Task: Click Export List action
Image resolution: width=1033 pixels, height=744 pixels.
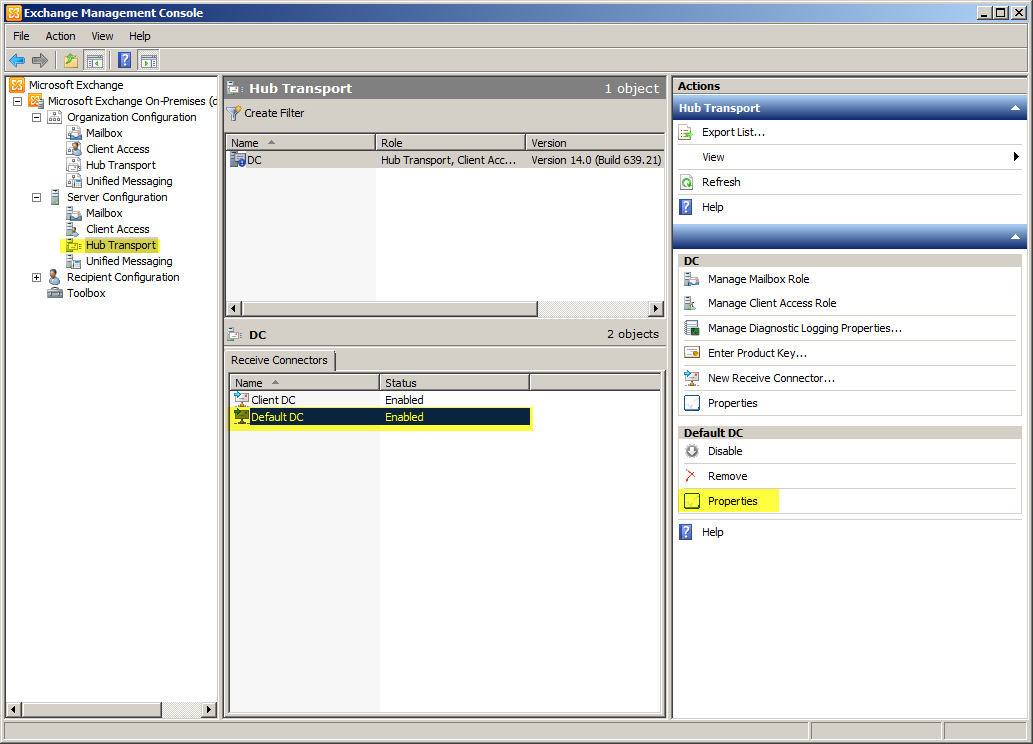Action: pos(733,132)
